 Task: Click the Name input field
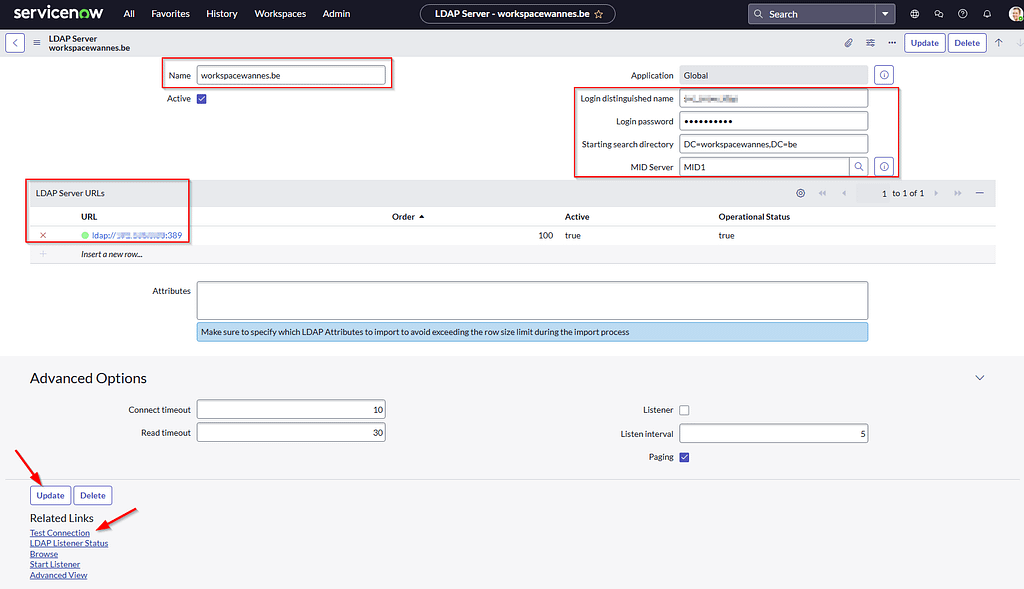[x=291, y=75]
